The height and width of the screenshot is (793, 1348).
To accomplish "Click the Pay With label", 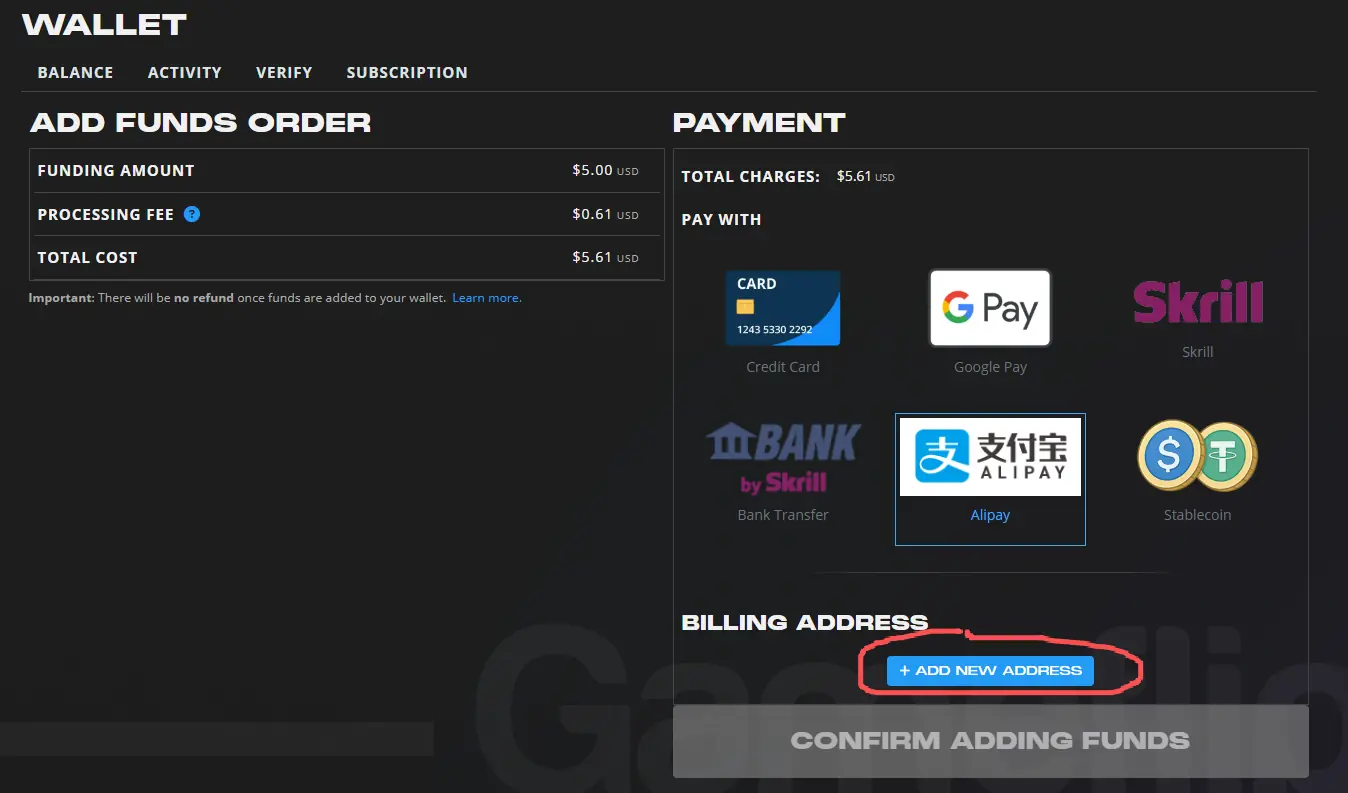I will coord(721,219).
